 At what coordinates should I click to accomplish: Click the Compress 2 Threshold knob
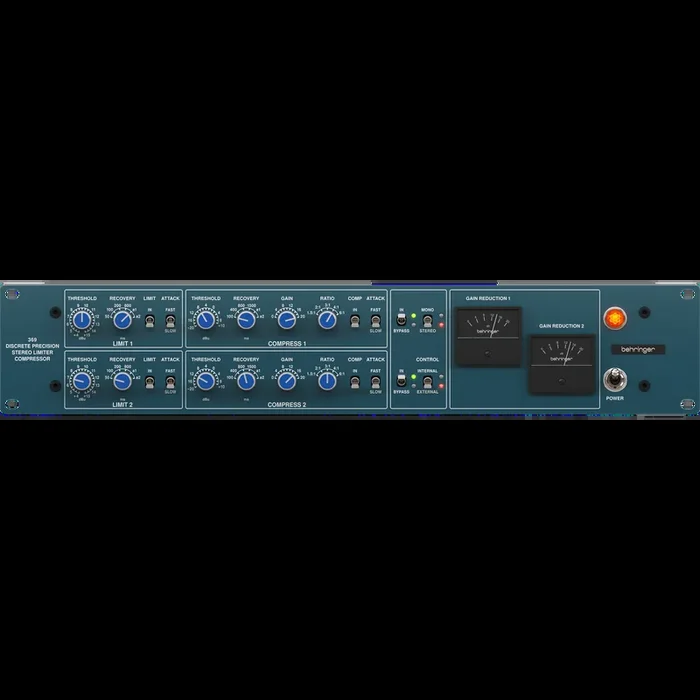(206, 381)
